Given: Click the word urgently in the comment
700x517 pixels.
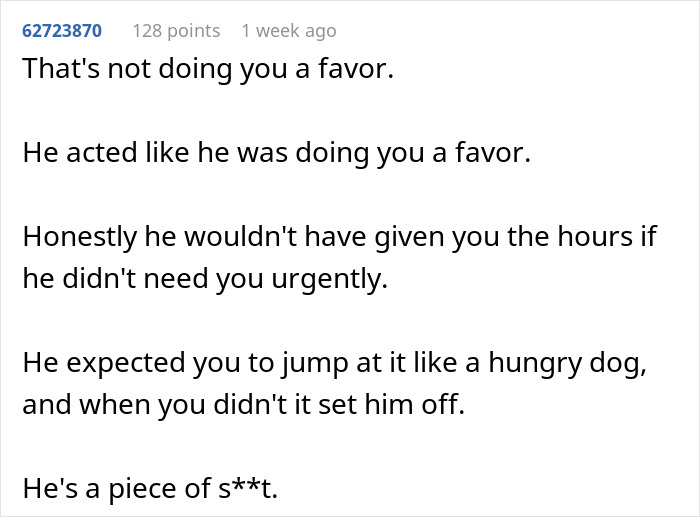Looking at the screenshot, I should (329, 279).
